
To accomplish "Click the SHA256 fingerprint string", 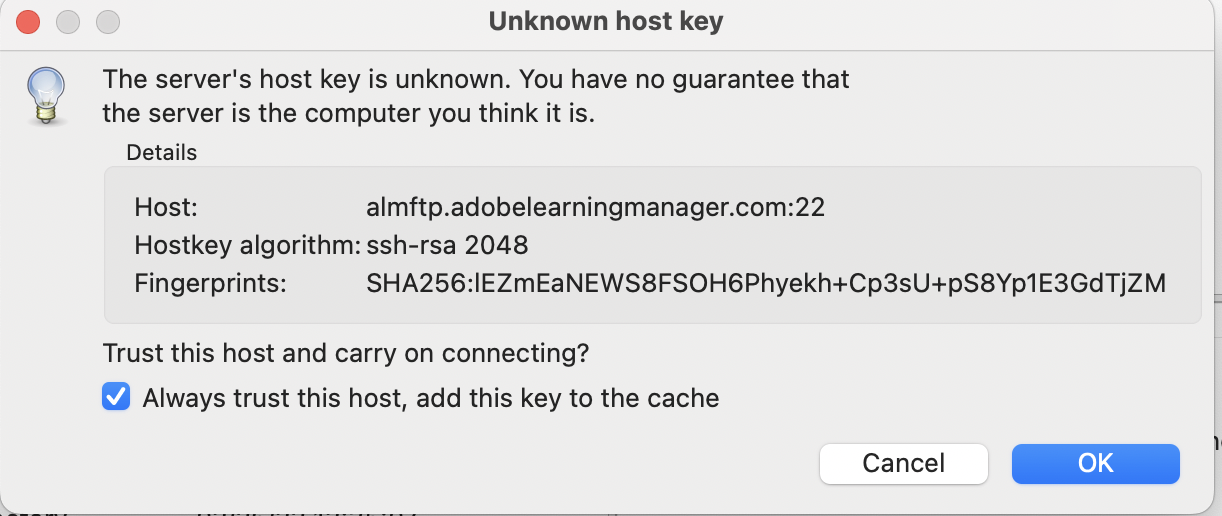I will (766, 283).
